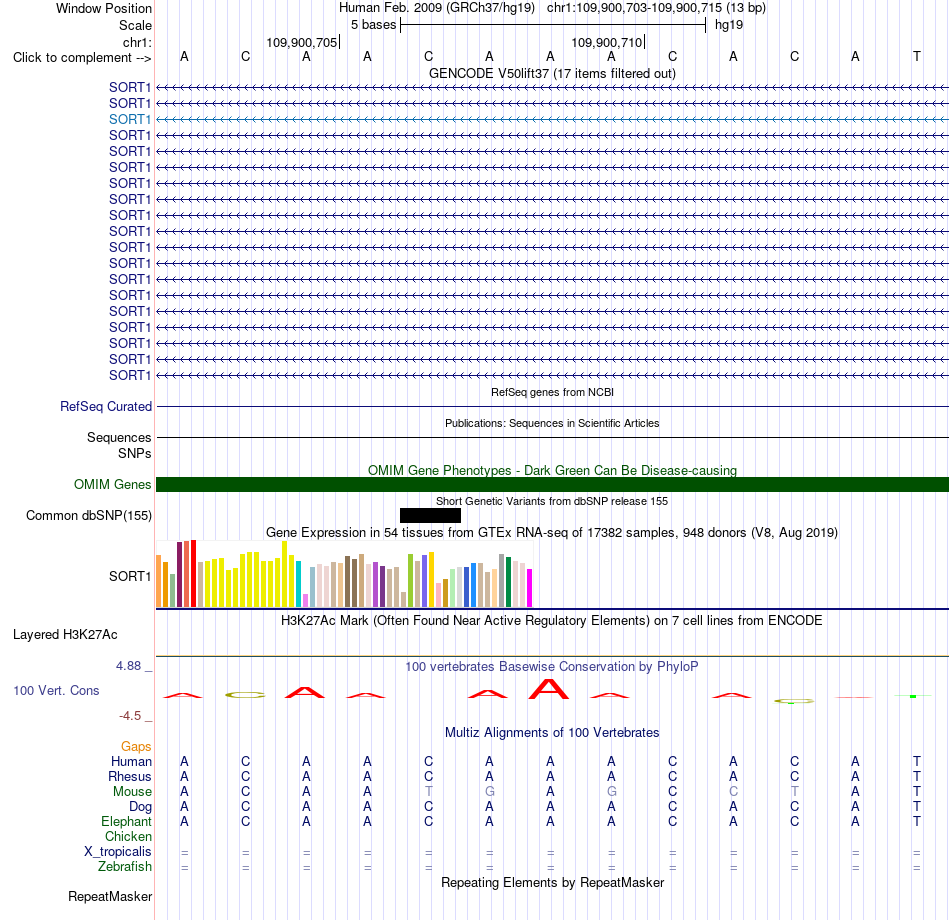Select the Rhesus alignment row label
The width and height of the screenshot is (950, 920).
pos(130,776)
